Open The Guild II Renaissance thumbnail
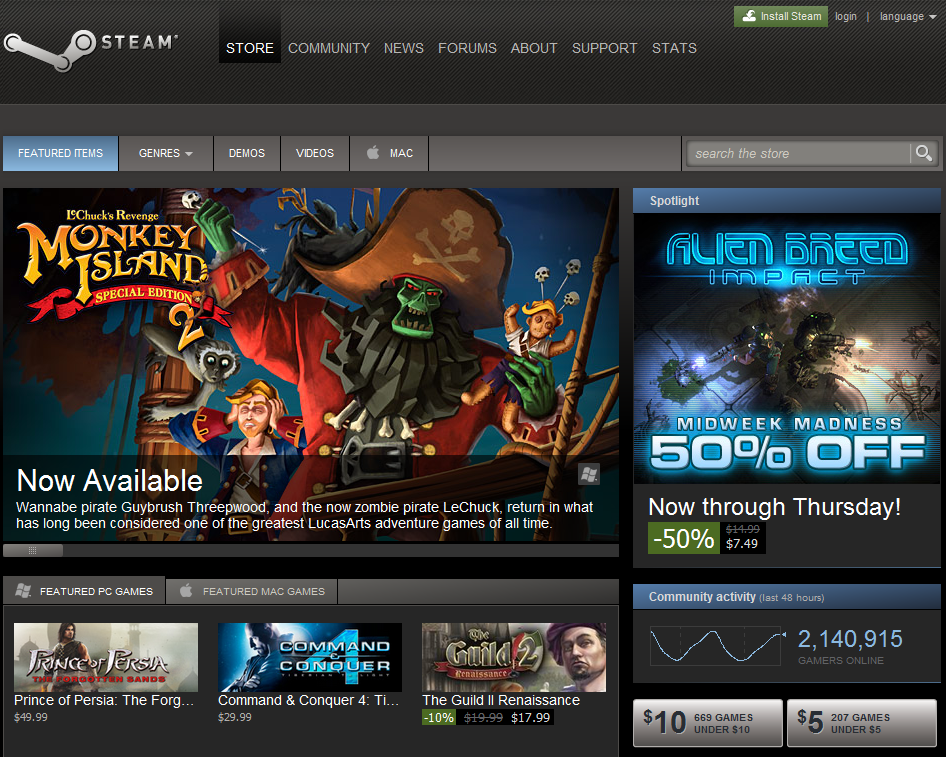946x757 pixels. [514, 657]
